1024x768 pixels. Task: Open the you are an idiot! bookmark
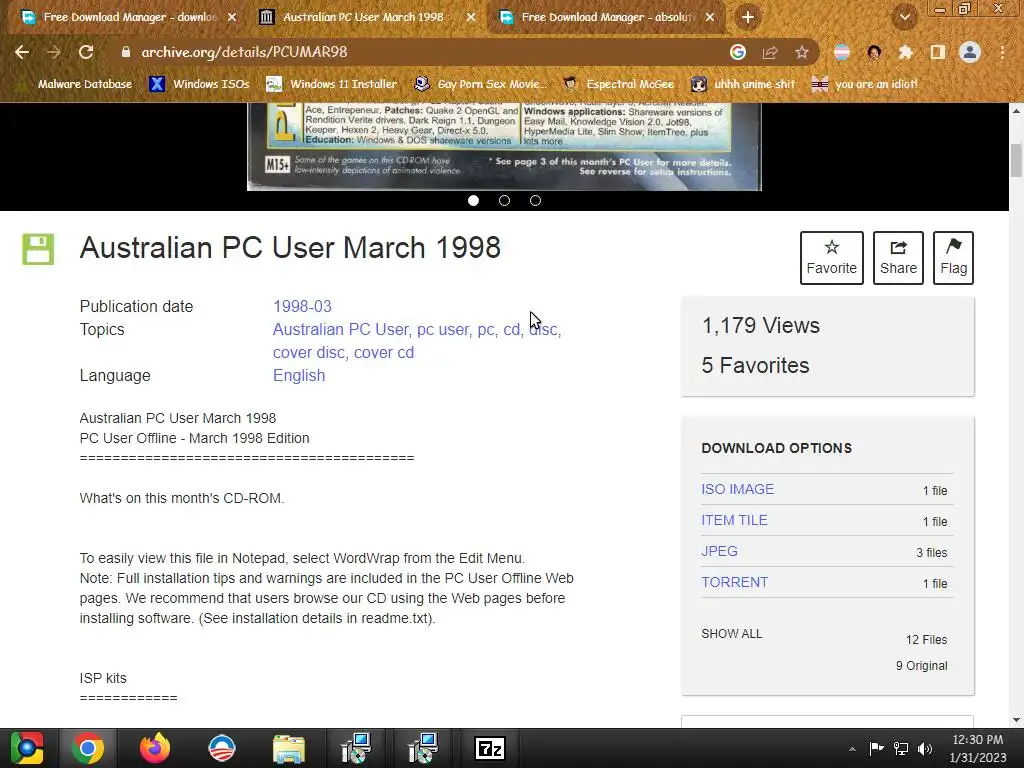coord(865,84)
